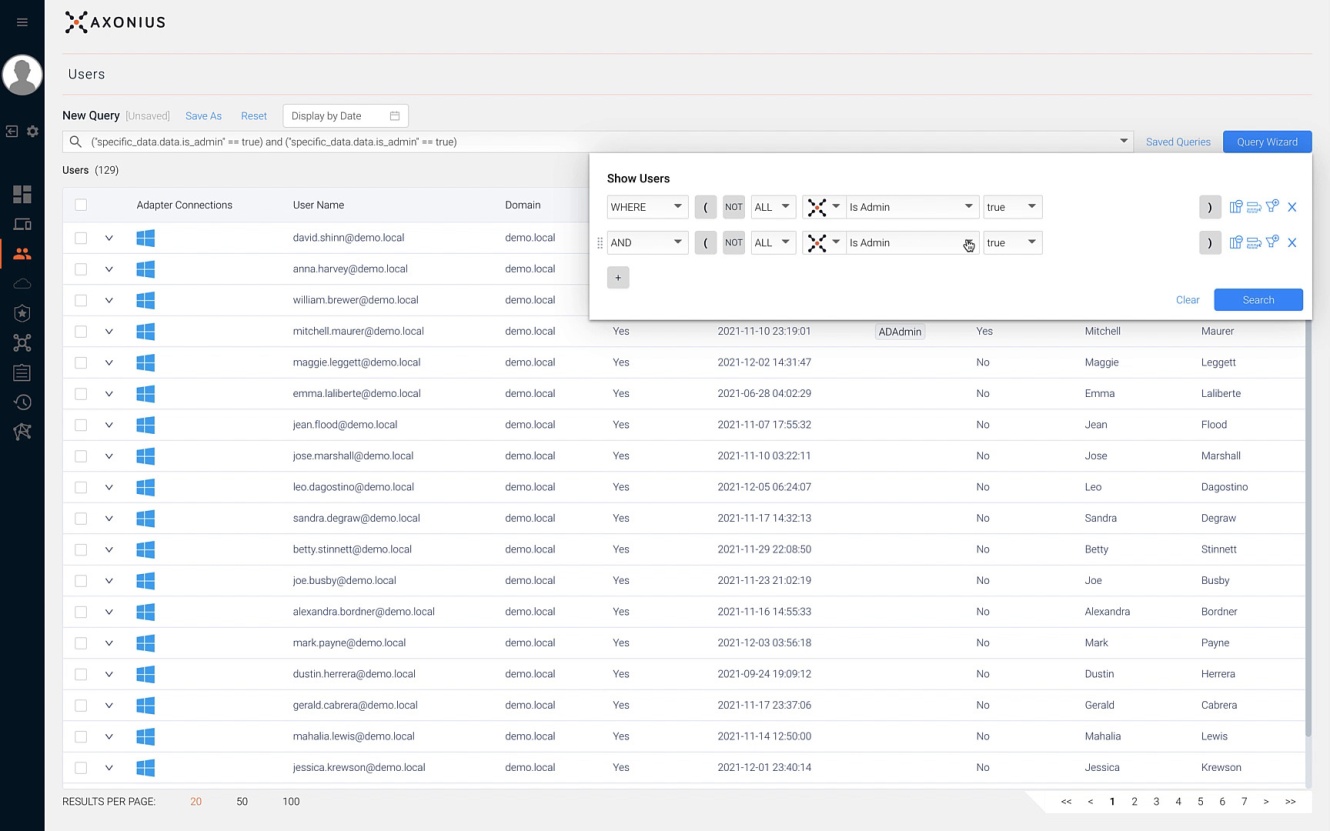Image resolution: width=1330 pixels, height=831 pixels.
Task: Open the Users sidebar icon
Action: click(x=22, y=254)
